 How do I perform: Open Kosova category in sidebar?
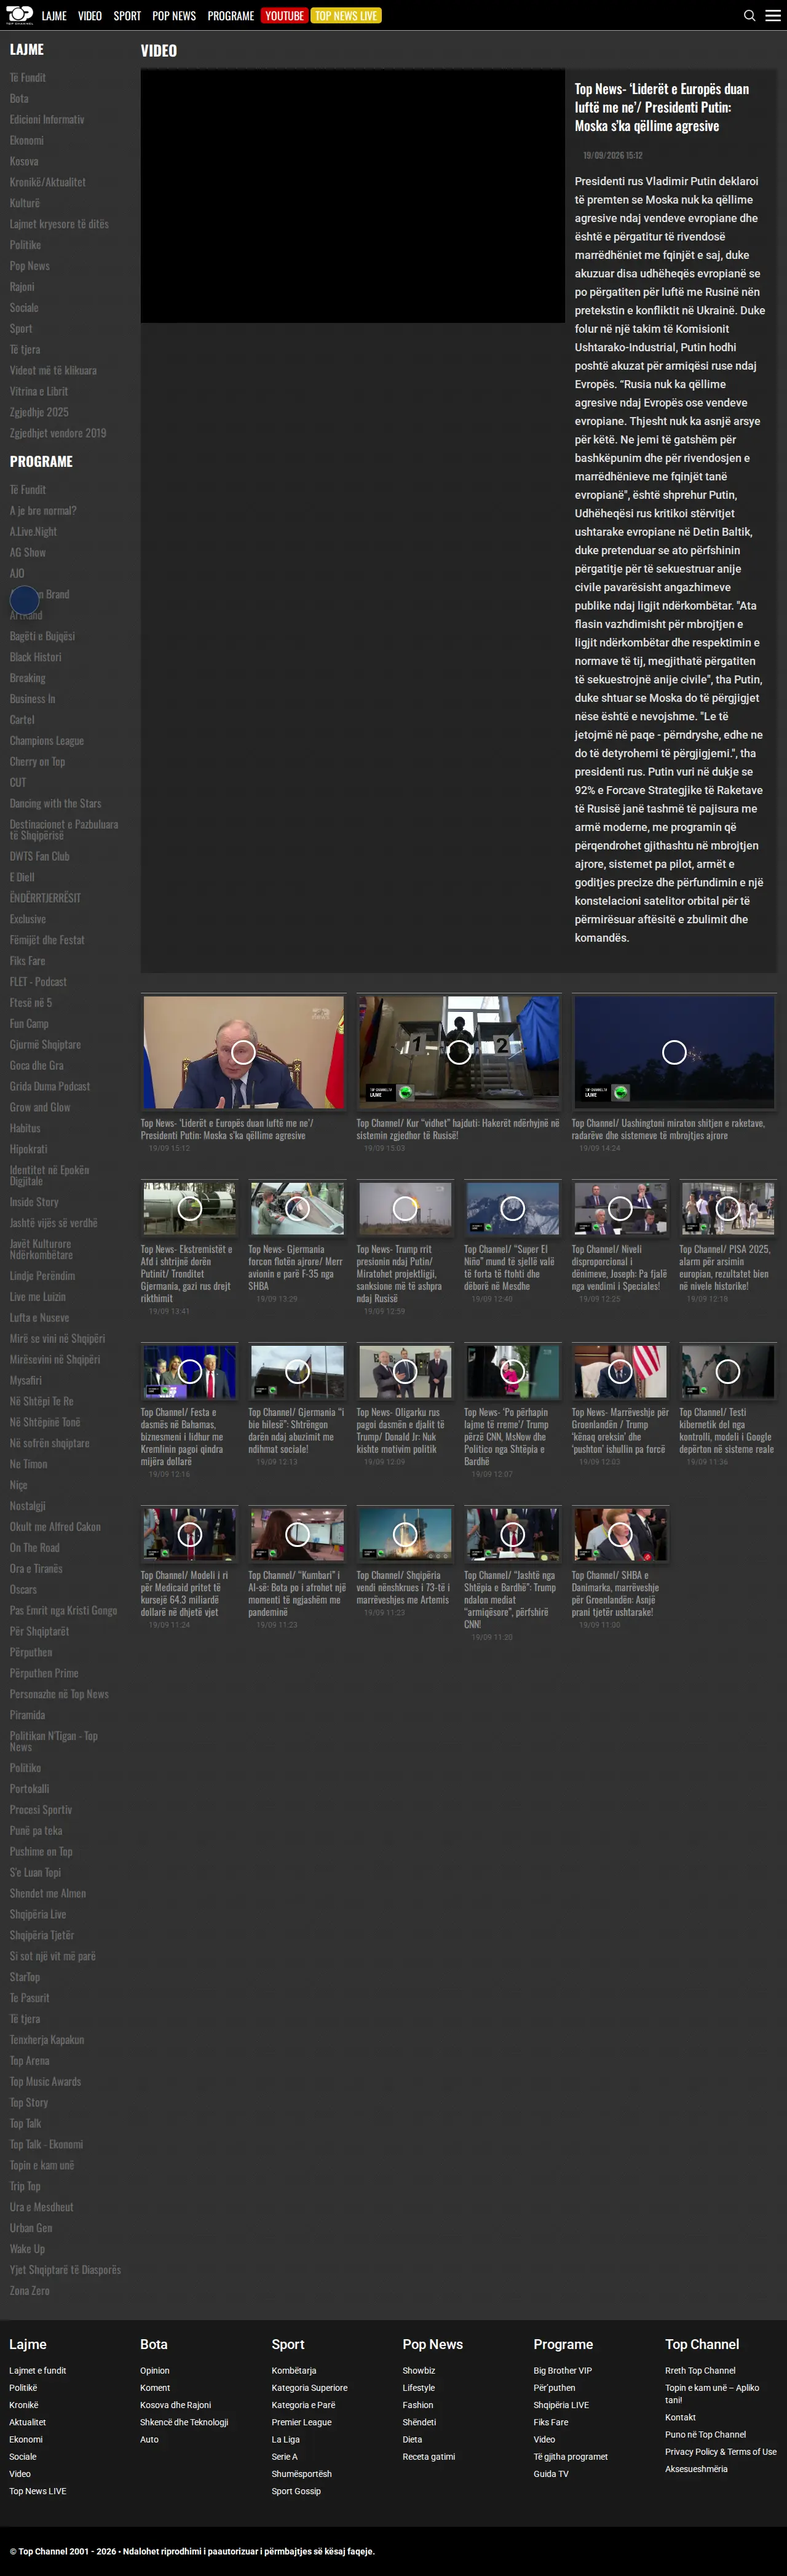click(x=24, y=161)
